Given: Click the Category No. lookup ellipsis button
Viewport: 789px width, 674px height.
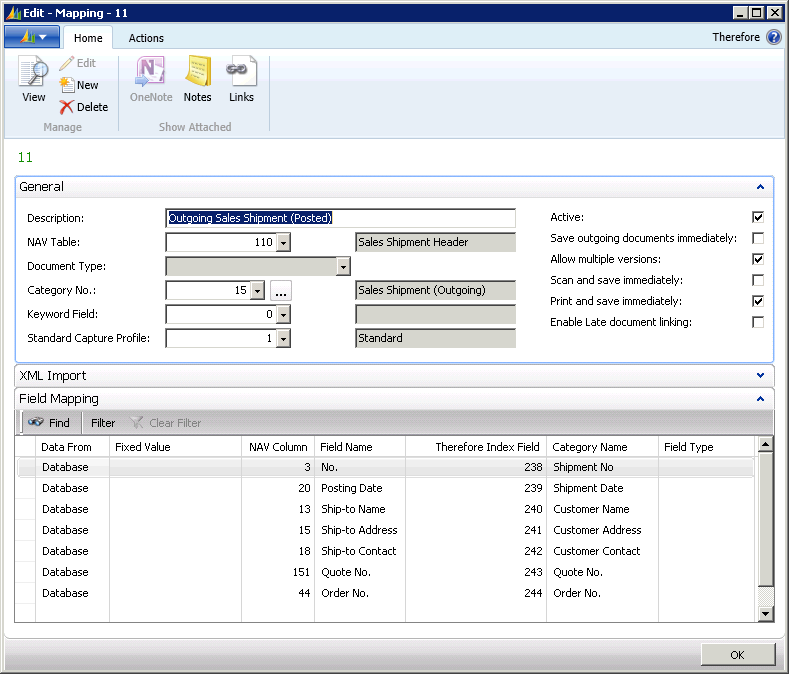Looking at the screenshot, I should (281, 290).
